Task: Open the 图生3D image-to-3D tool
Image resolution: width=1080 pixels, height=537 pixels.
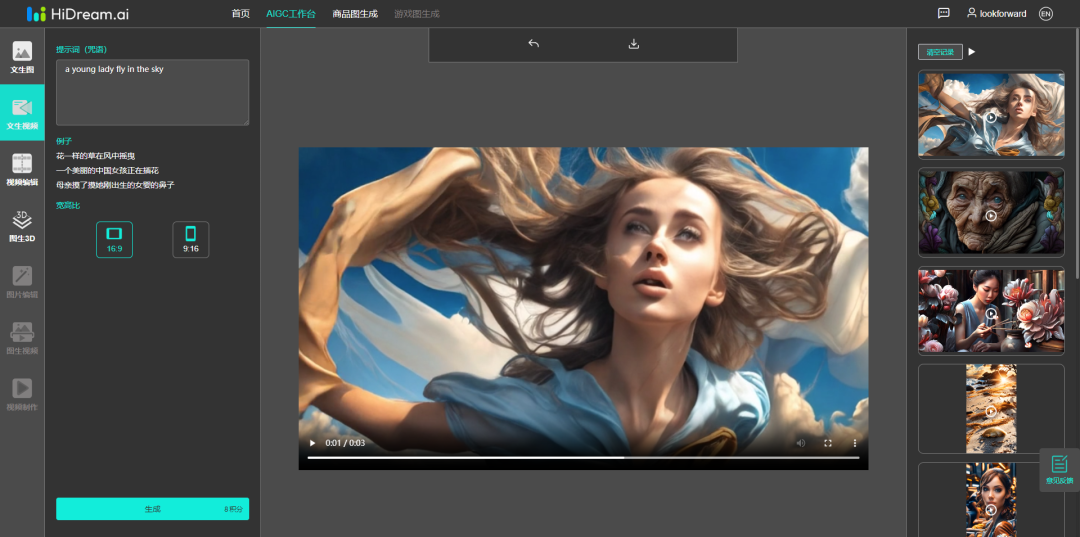Action: point(22,226)
